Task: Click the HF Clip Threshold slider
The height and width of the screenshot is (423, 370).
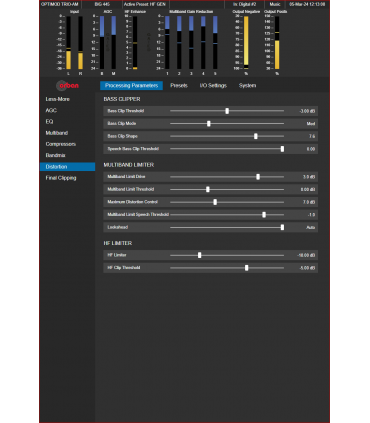Action: [x=227, y=268]
